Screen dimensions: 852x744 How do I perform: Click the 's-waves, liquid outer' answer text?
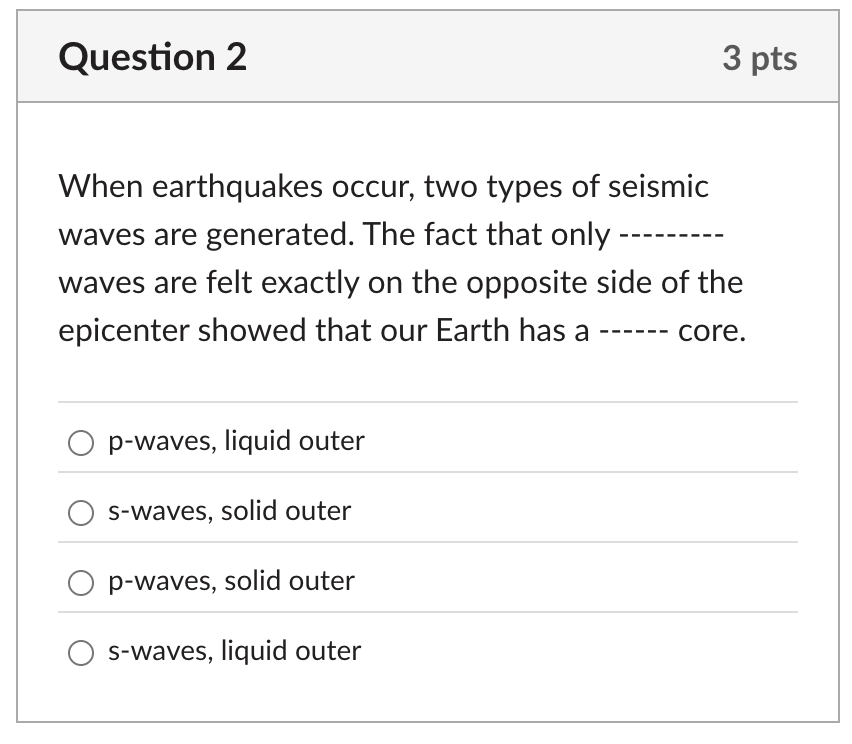(233, 650)
